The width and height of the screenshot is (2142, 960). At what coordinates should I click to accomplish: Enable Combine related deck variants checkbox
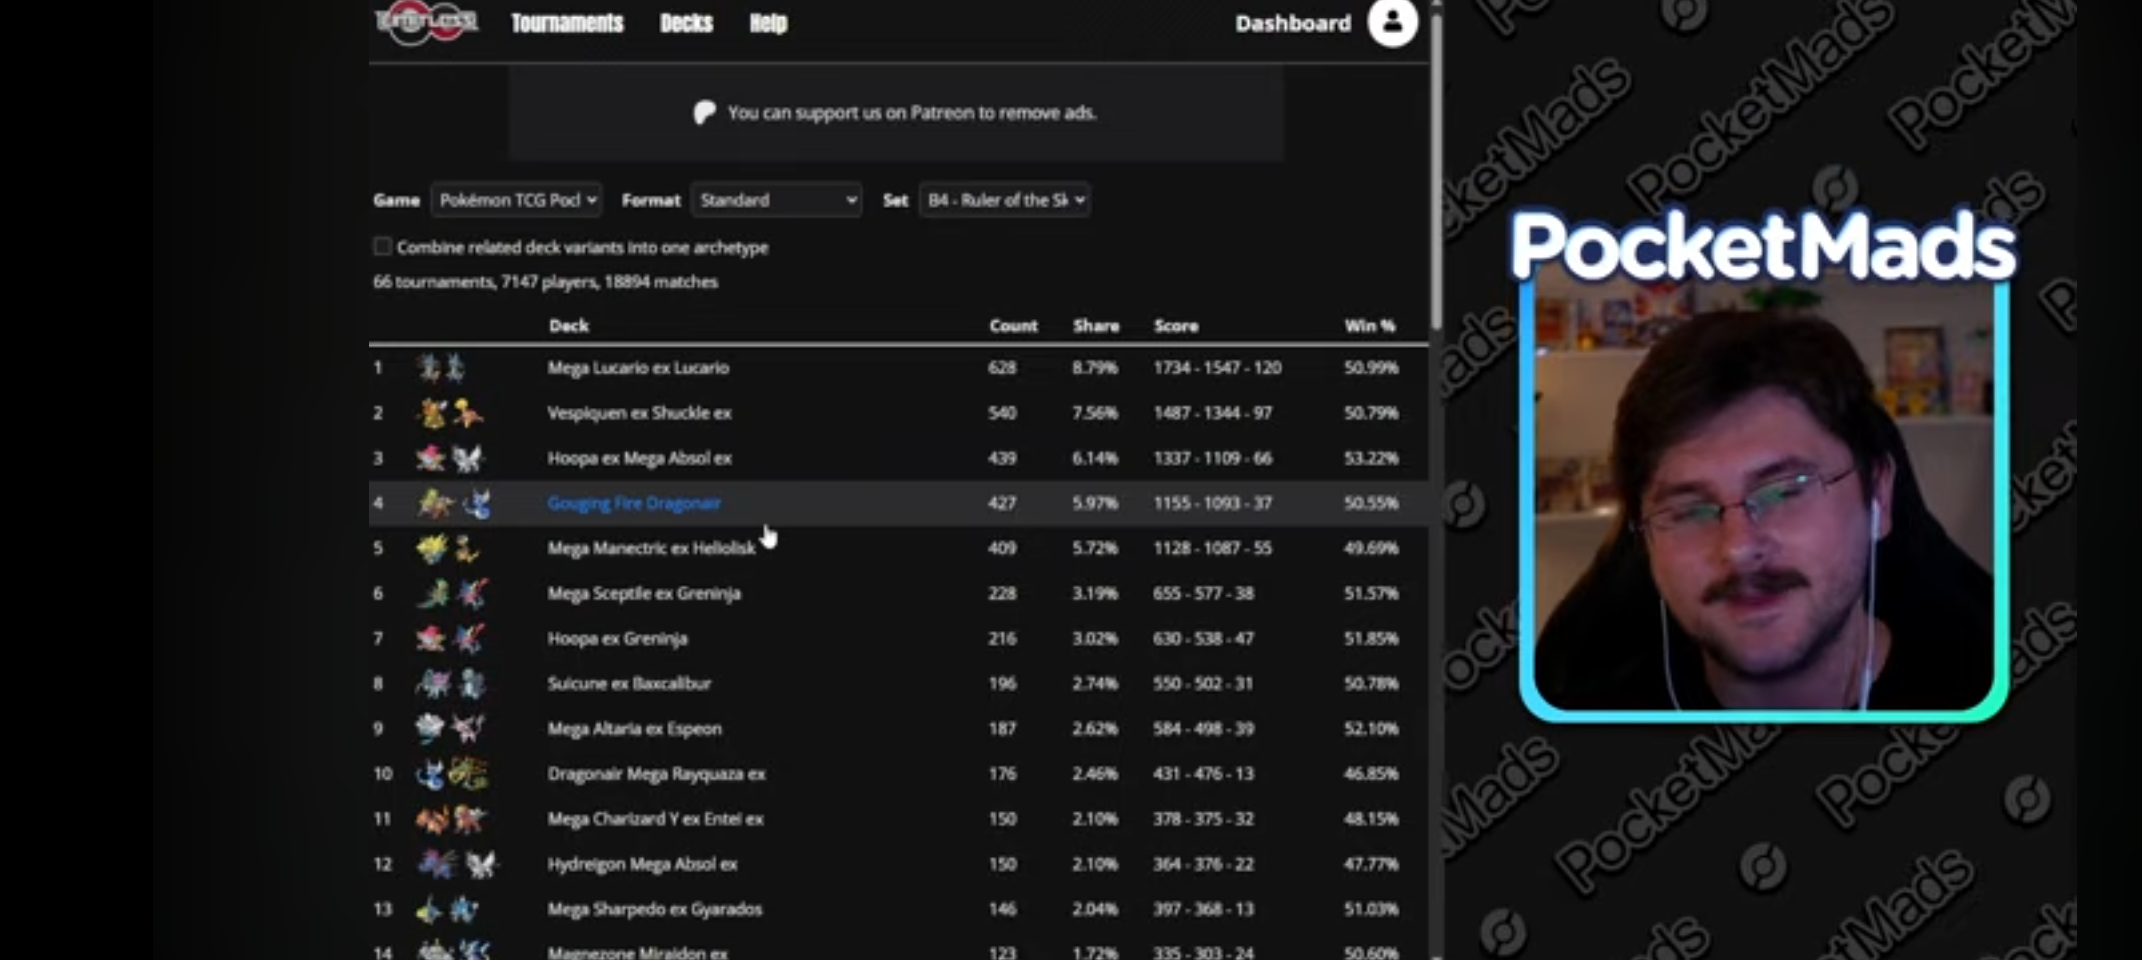[x=382, y=246]
